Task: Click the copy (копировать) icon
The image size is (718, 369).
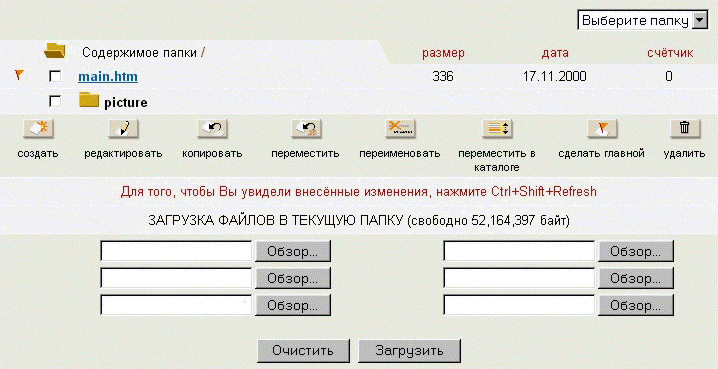Action: tap(212, 129)
